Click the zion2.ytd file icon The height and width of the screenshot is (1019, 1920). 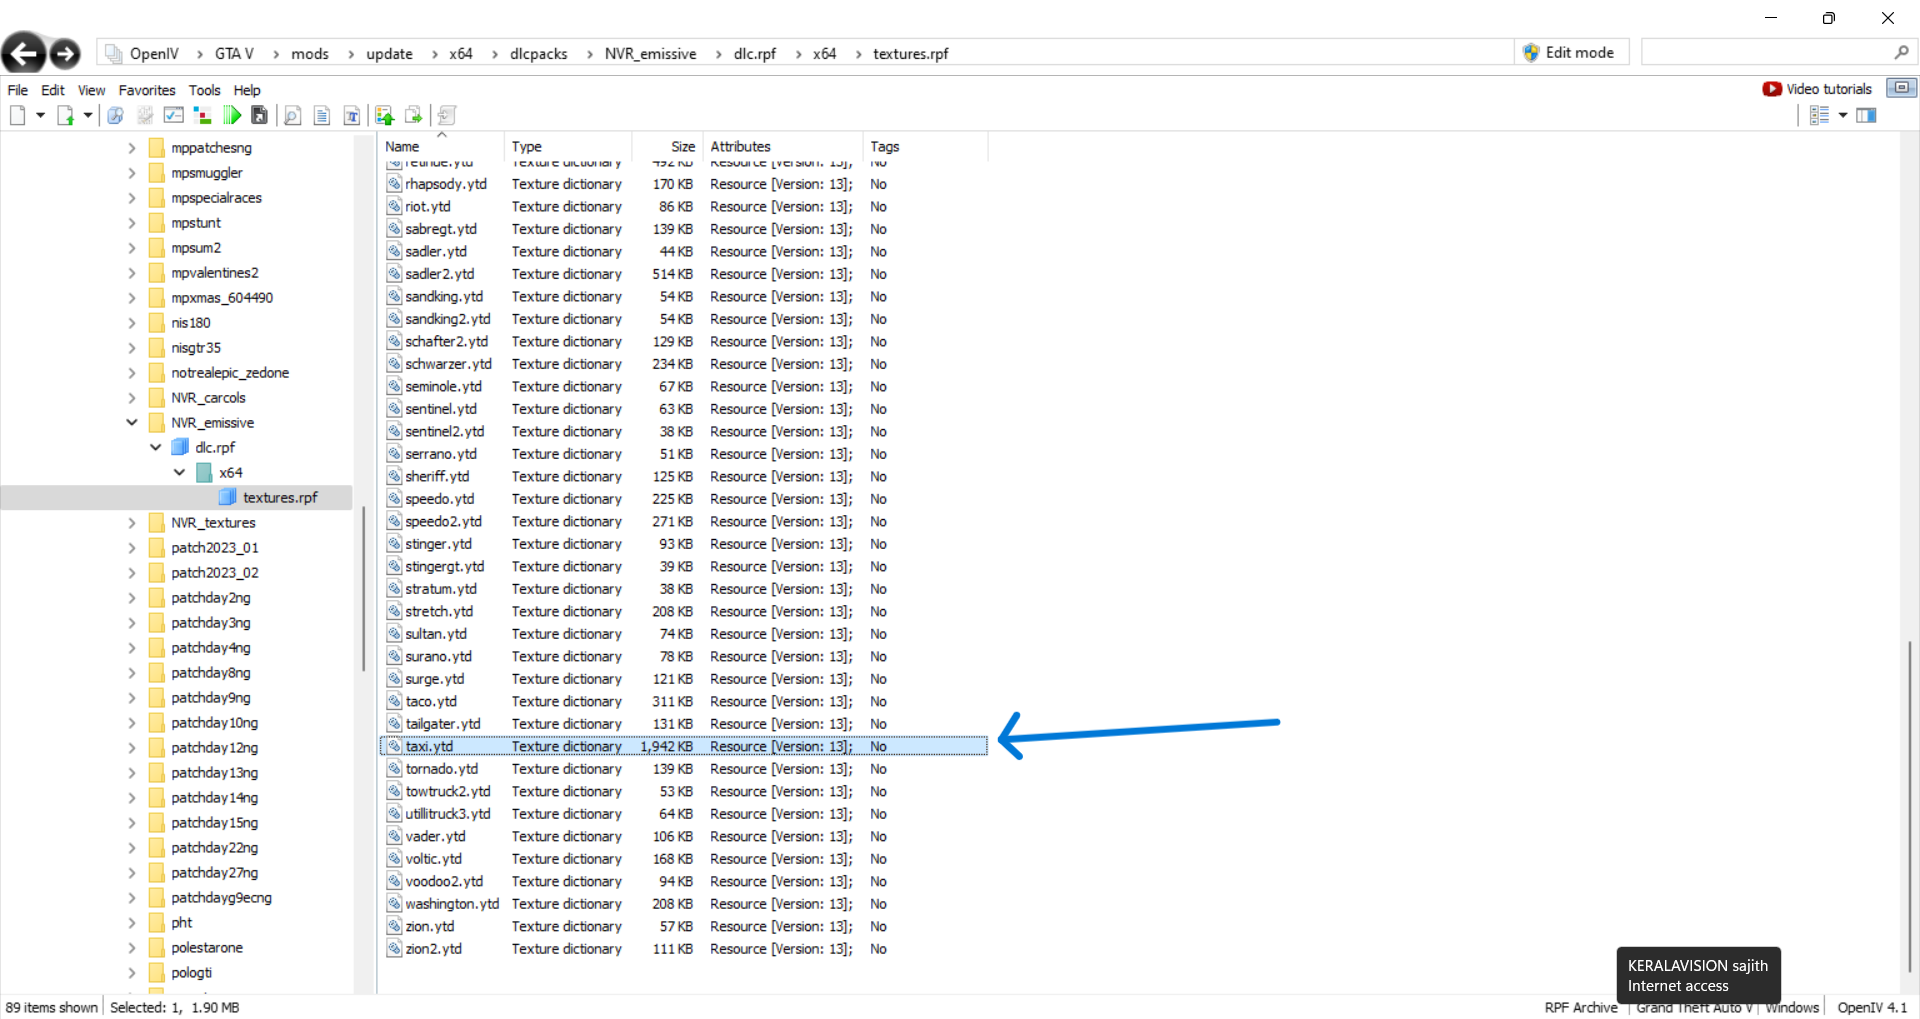[x=394, y=948]
